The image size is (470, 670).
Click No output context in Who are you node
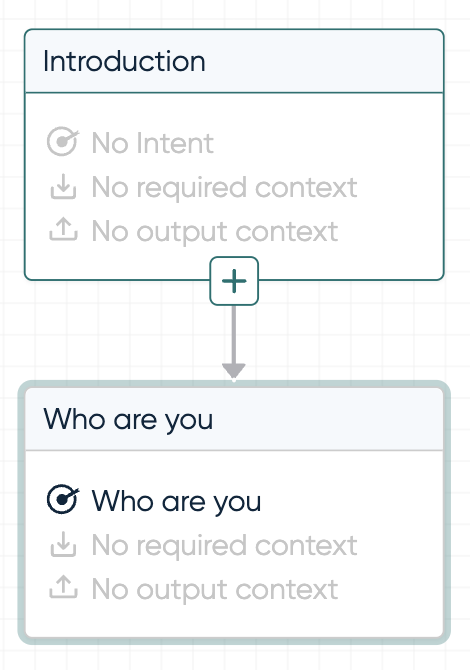click(x=215, y=589)
